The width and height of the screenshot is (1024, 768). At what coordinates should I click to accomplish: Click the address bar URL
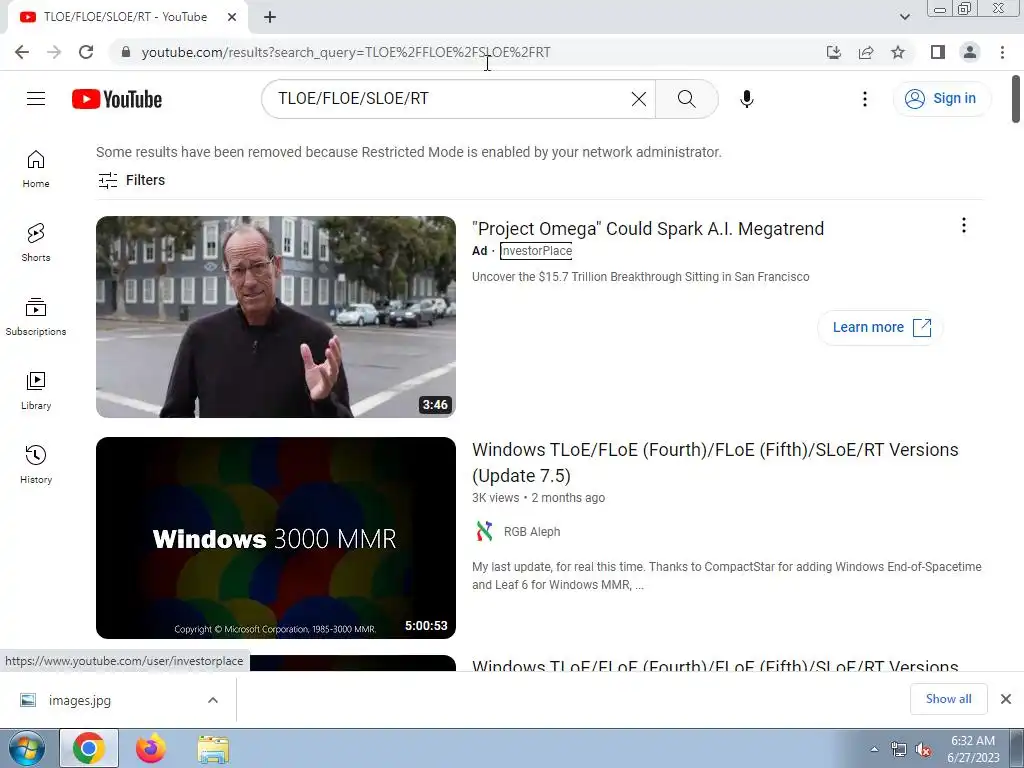pos(346,52)
